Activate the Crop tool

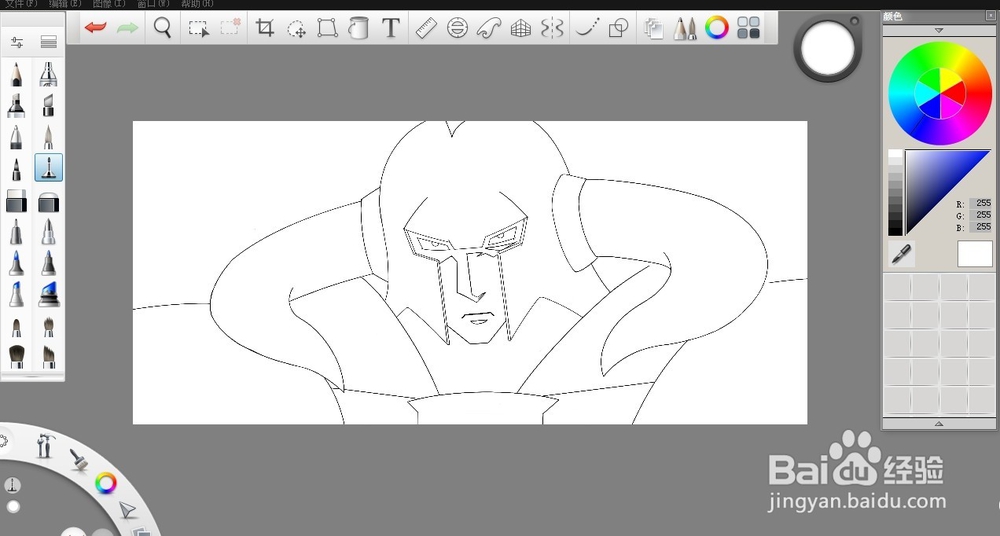click(x=265, y=27)
